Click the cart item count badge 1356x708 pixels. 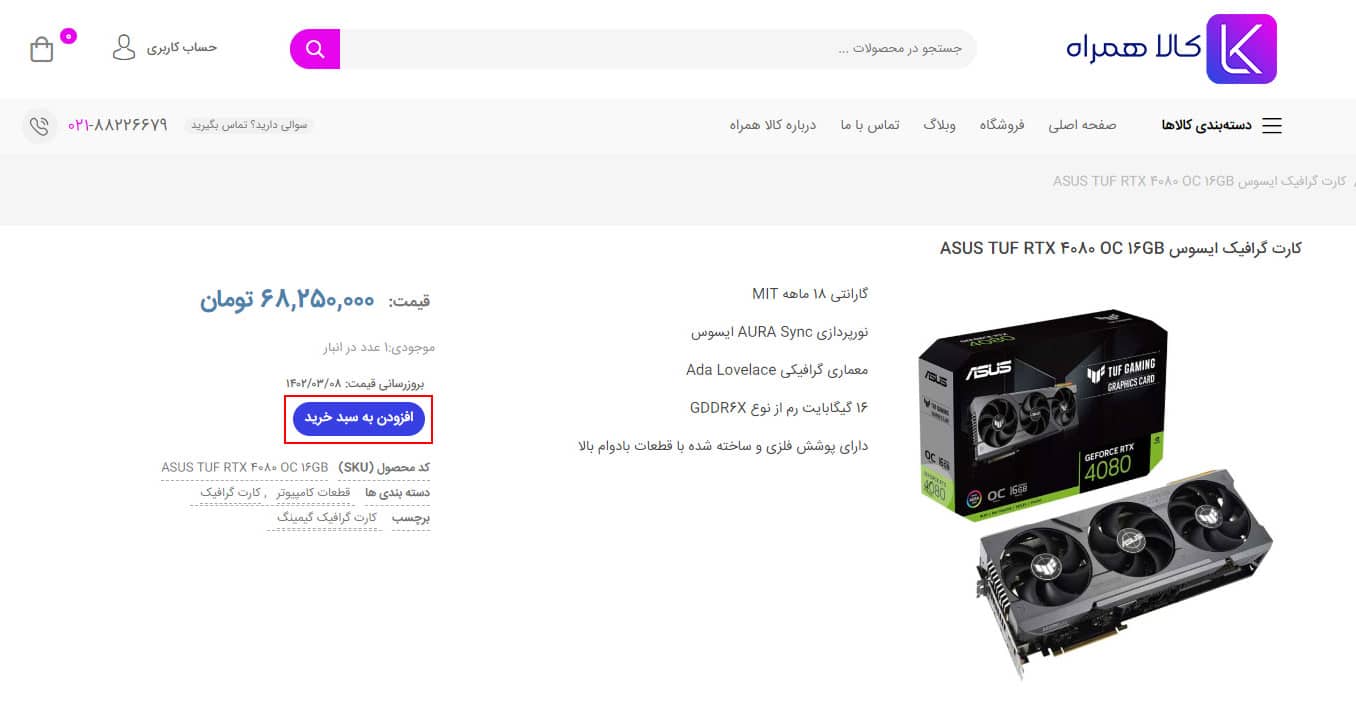pyautogui.click(x=68, y=36)
